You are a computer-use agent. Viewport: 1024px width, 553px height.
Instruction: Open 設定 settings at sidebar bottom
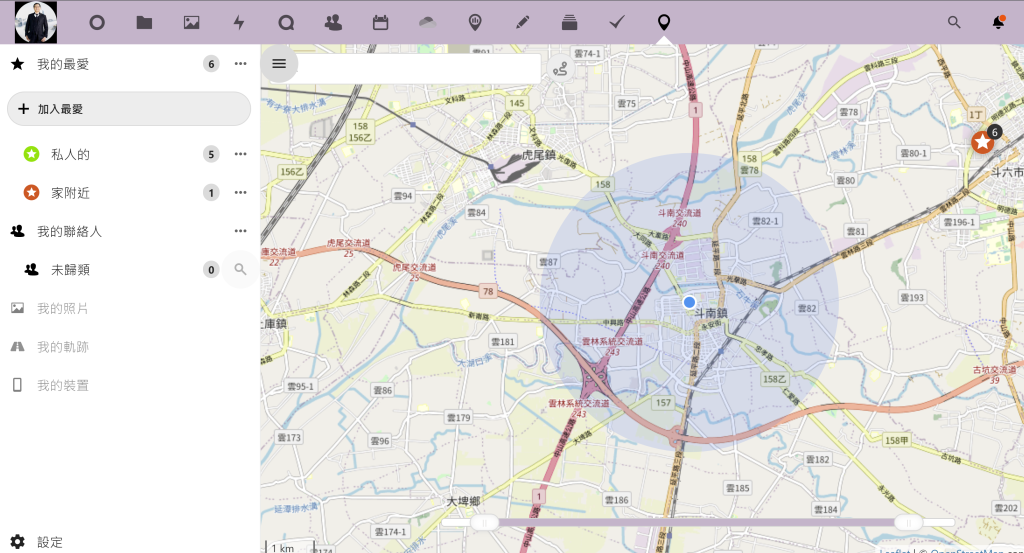50,542
